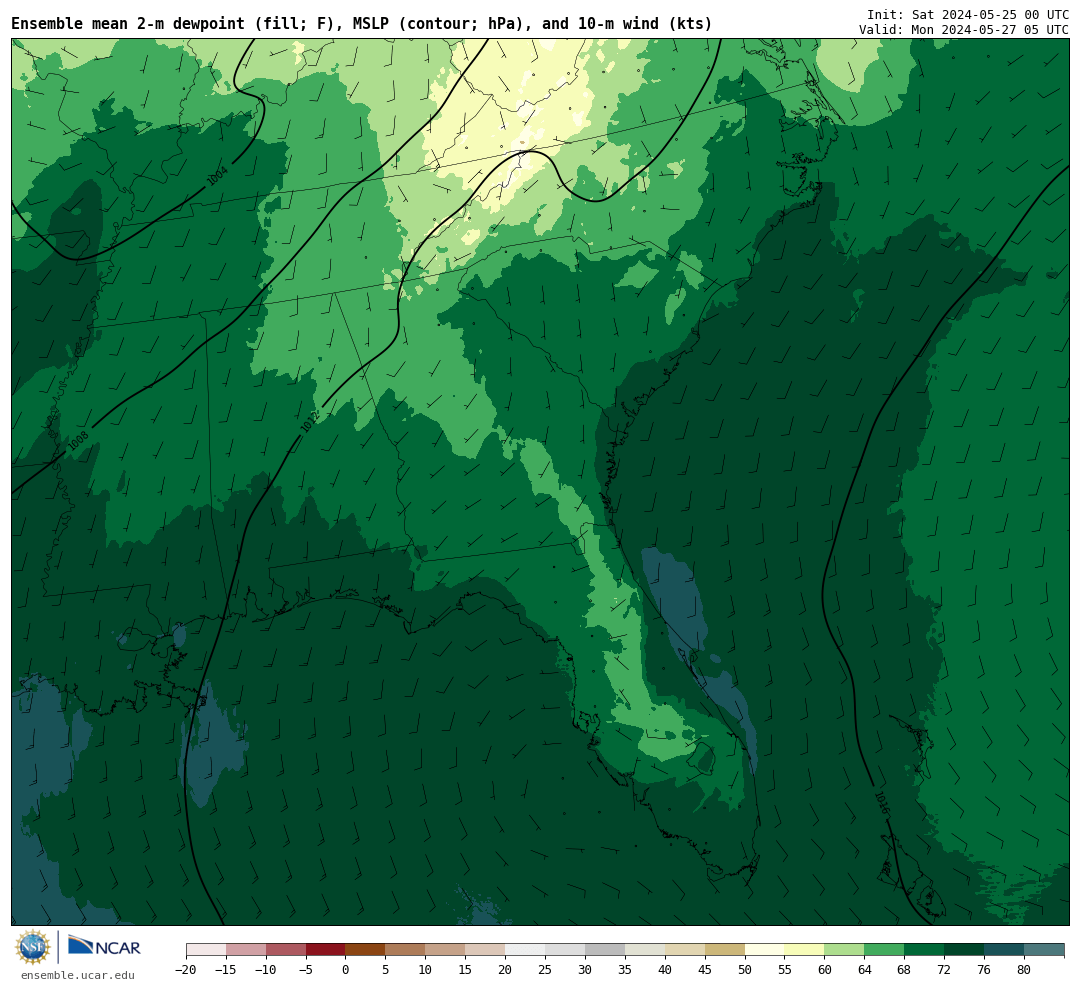Pick the brown 0 to 5 legend swatch
This screenshot has width=1080, height=988.
click(365, 950)
